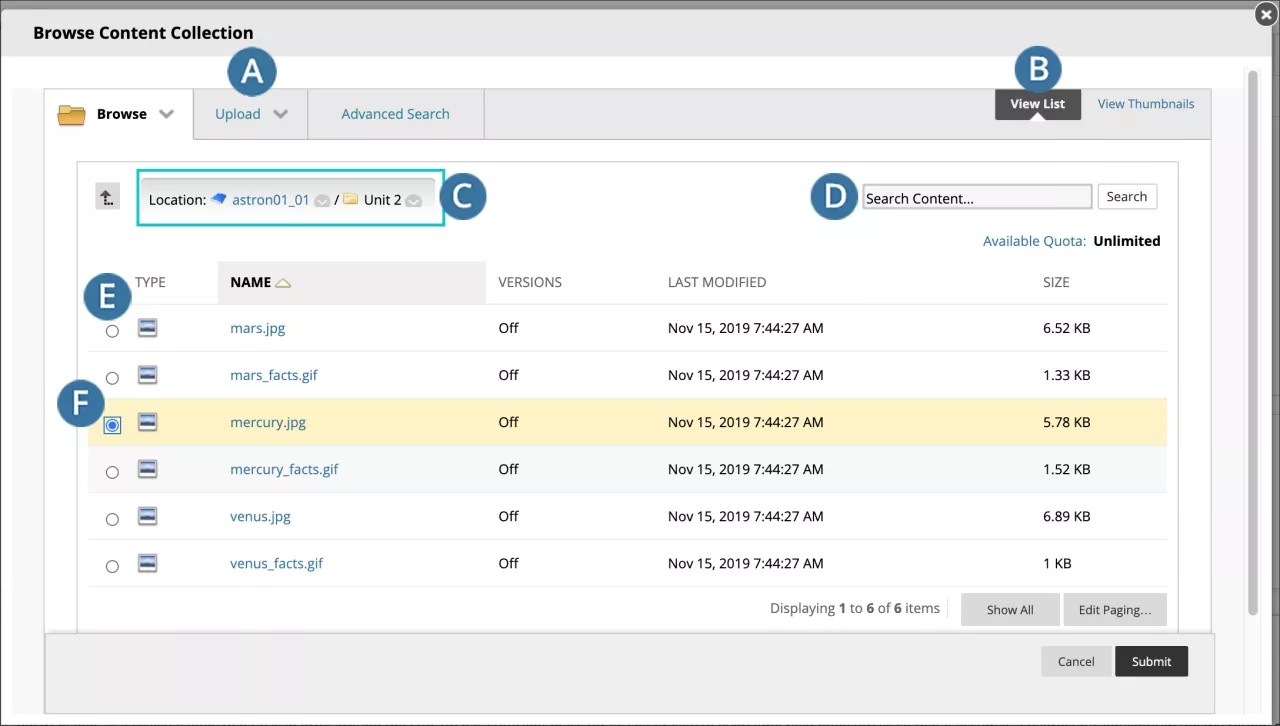The height and width of the screenshot is (726, 1280).
Task: Expand the Browse tab chevron menu
Action: 166,114
